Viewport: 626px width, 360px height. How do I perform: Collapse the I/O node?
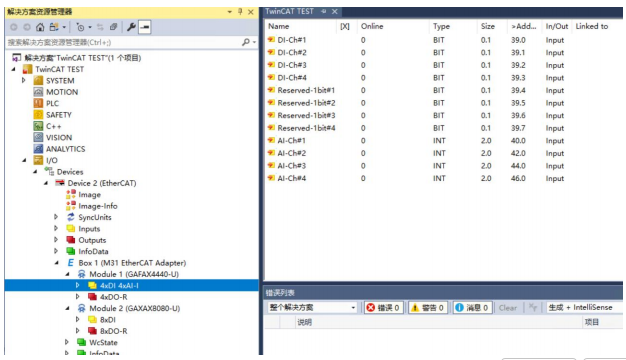pyautogui.click(x=24, y=160)
